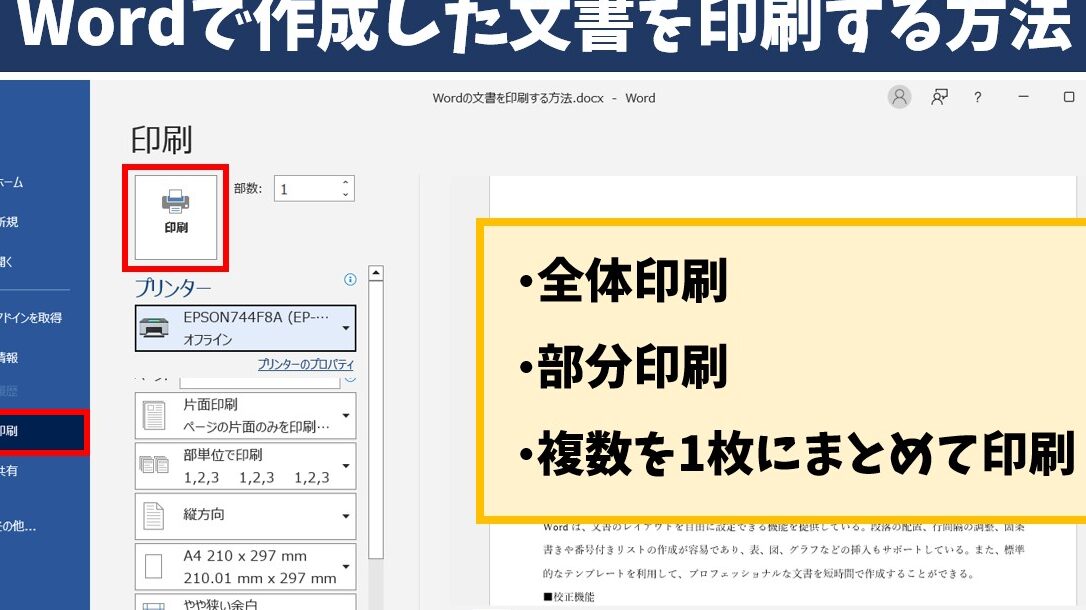1086x610 pixels.
Task: Click the ■校正機能 heading in the preview
Action: click(569, 597)
